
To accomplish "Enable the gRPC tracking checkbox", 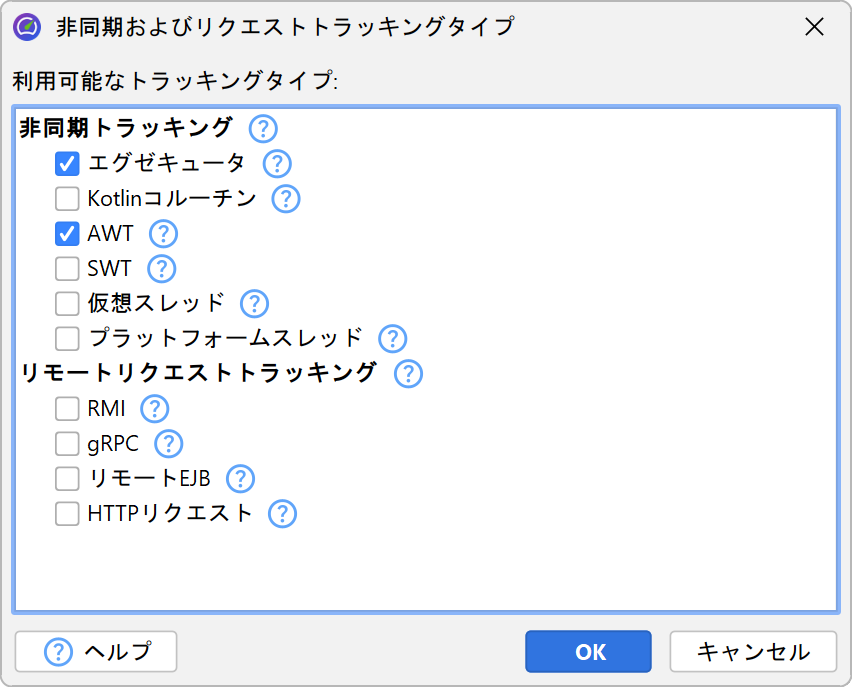I will 67,443.
